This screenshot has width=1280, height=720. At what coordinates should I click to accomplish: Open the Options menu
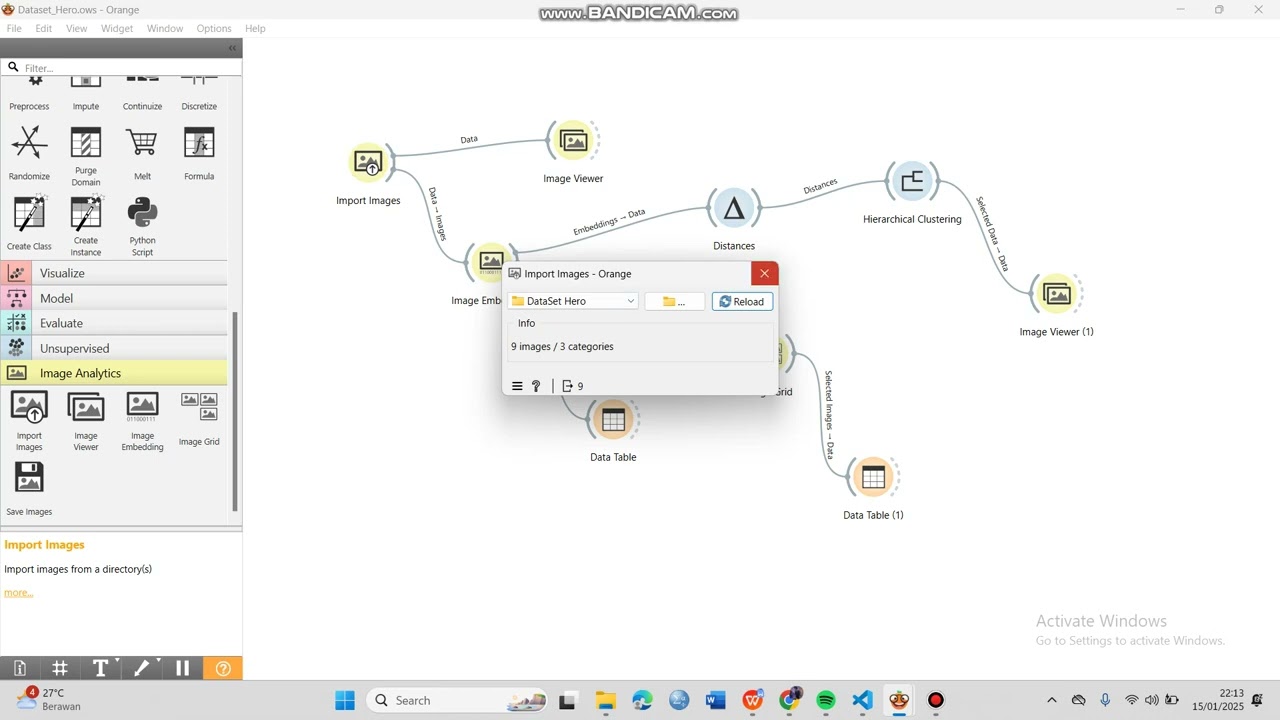click(x=214, y=28)
